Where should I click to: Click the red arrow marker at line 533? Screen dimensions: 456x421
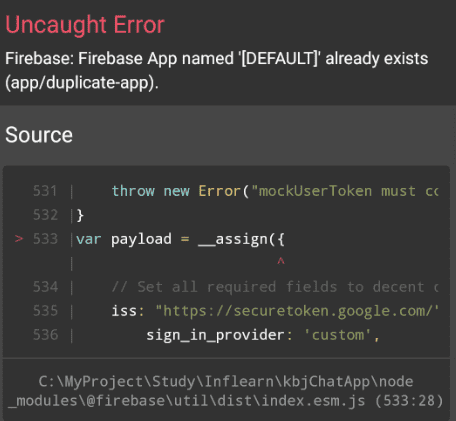(19, 239)
